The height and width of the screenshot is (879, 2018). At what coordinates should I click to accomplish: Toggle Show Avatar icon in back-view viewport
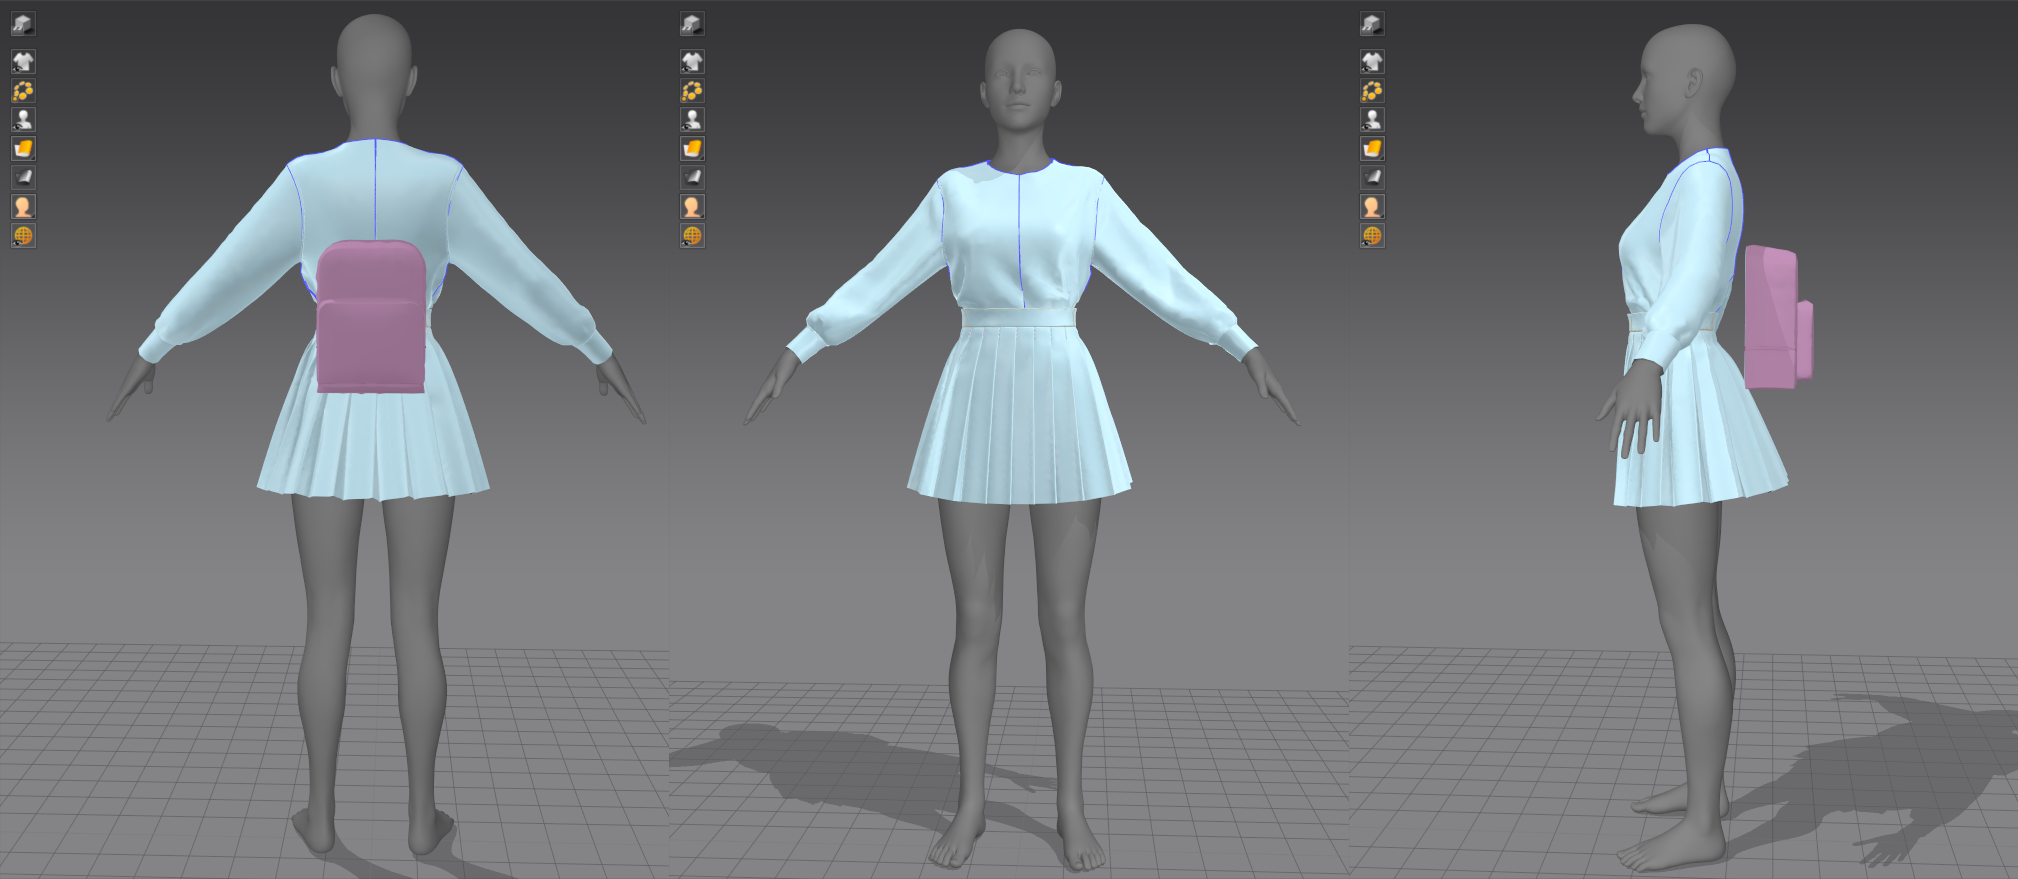[23, 120]
